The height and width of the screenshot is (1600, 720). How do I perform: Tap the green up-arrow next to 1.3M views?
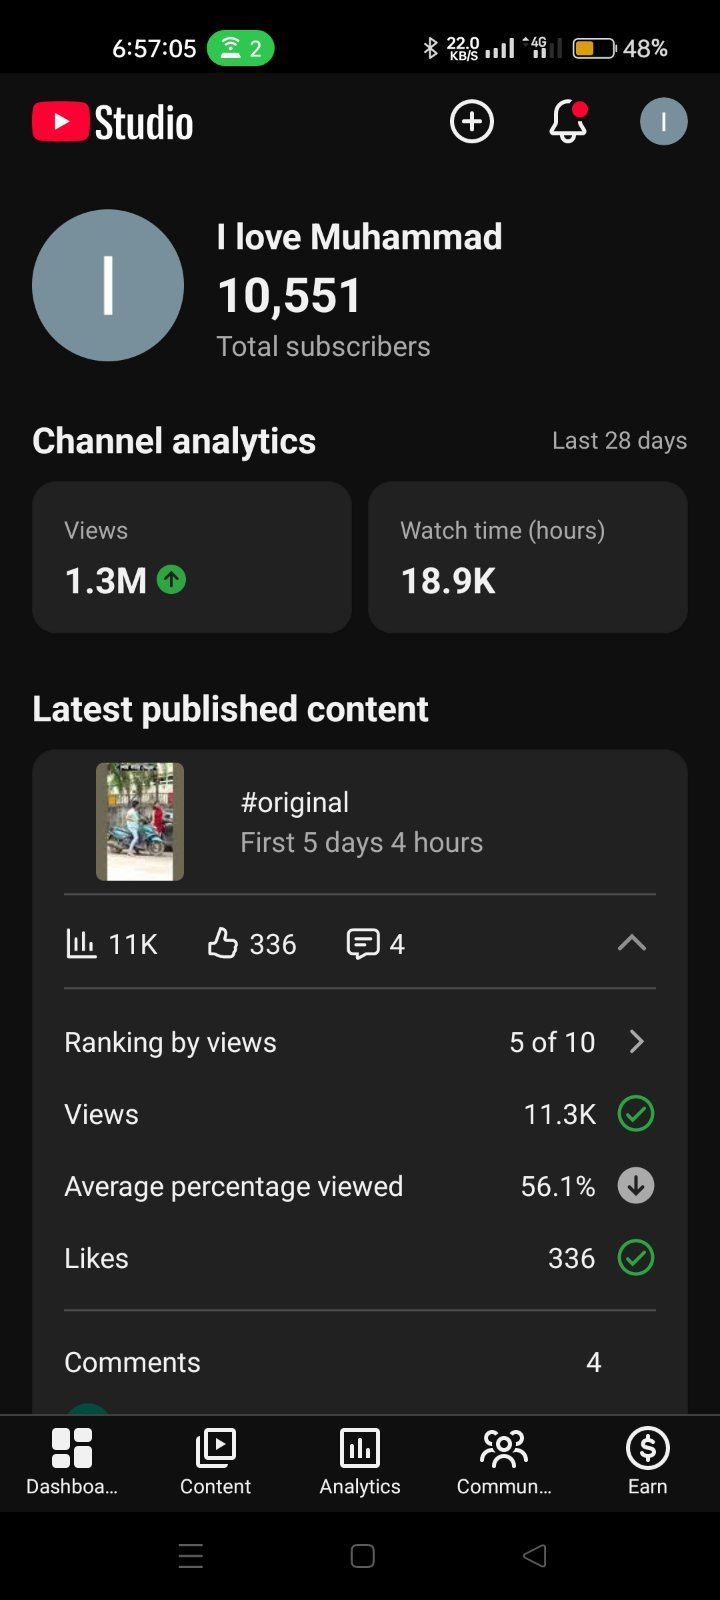[x=172, y=579]
